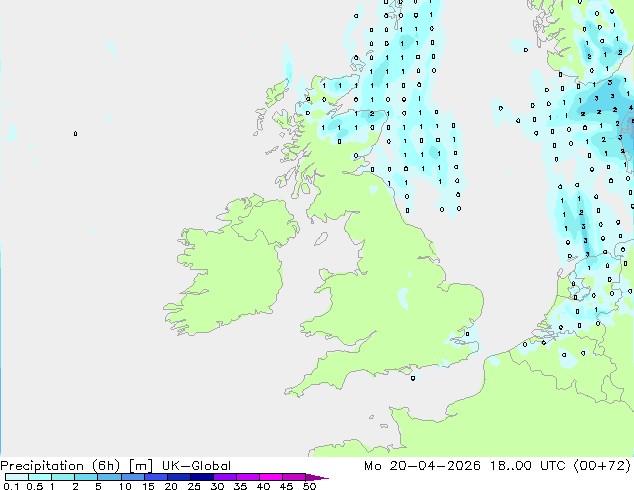Image resolution: width=634 pixels, height=490 pixels.
Task: Click the 40–45 magenta legend box
Action: [x=271, y=477]
